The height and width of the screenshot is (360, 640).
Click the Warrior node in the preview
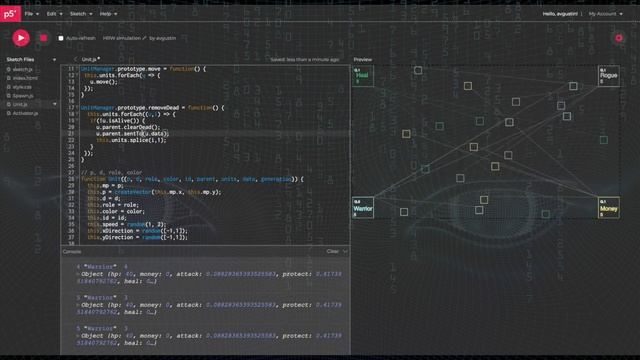(x=362, y=208)
